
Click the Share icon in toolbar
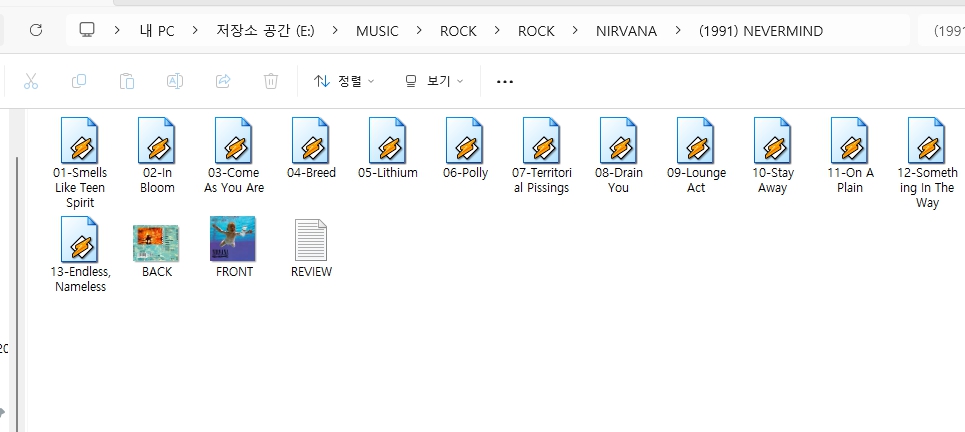coord(223,81)
